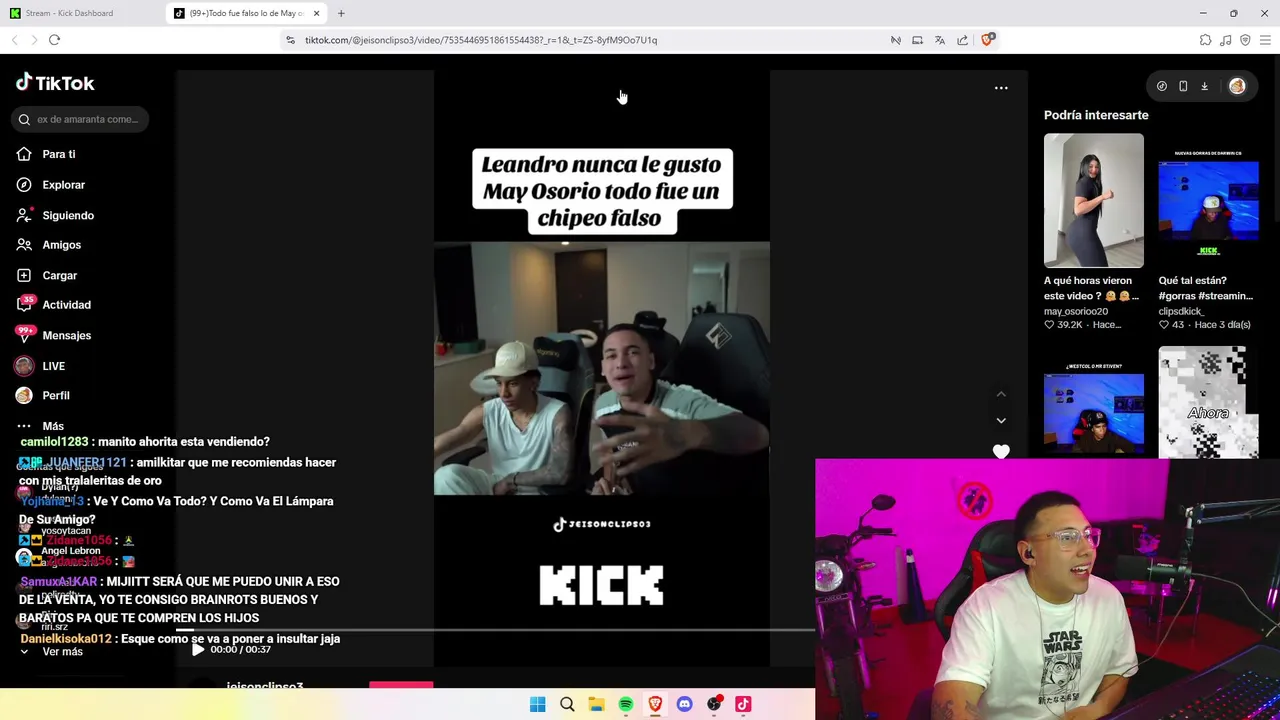Go to previous video arrow
This screenshot has width=1280, height=720.
click(x=1001, y=394)
